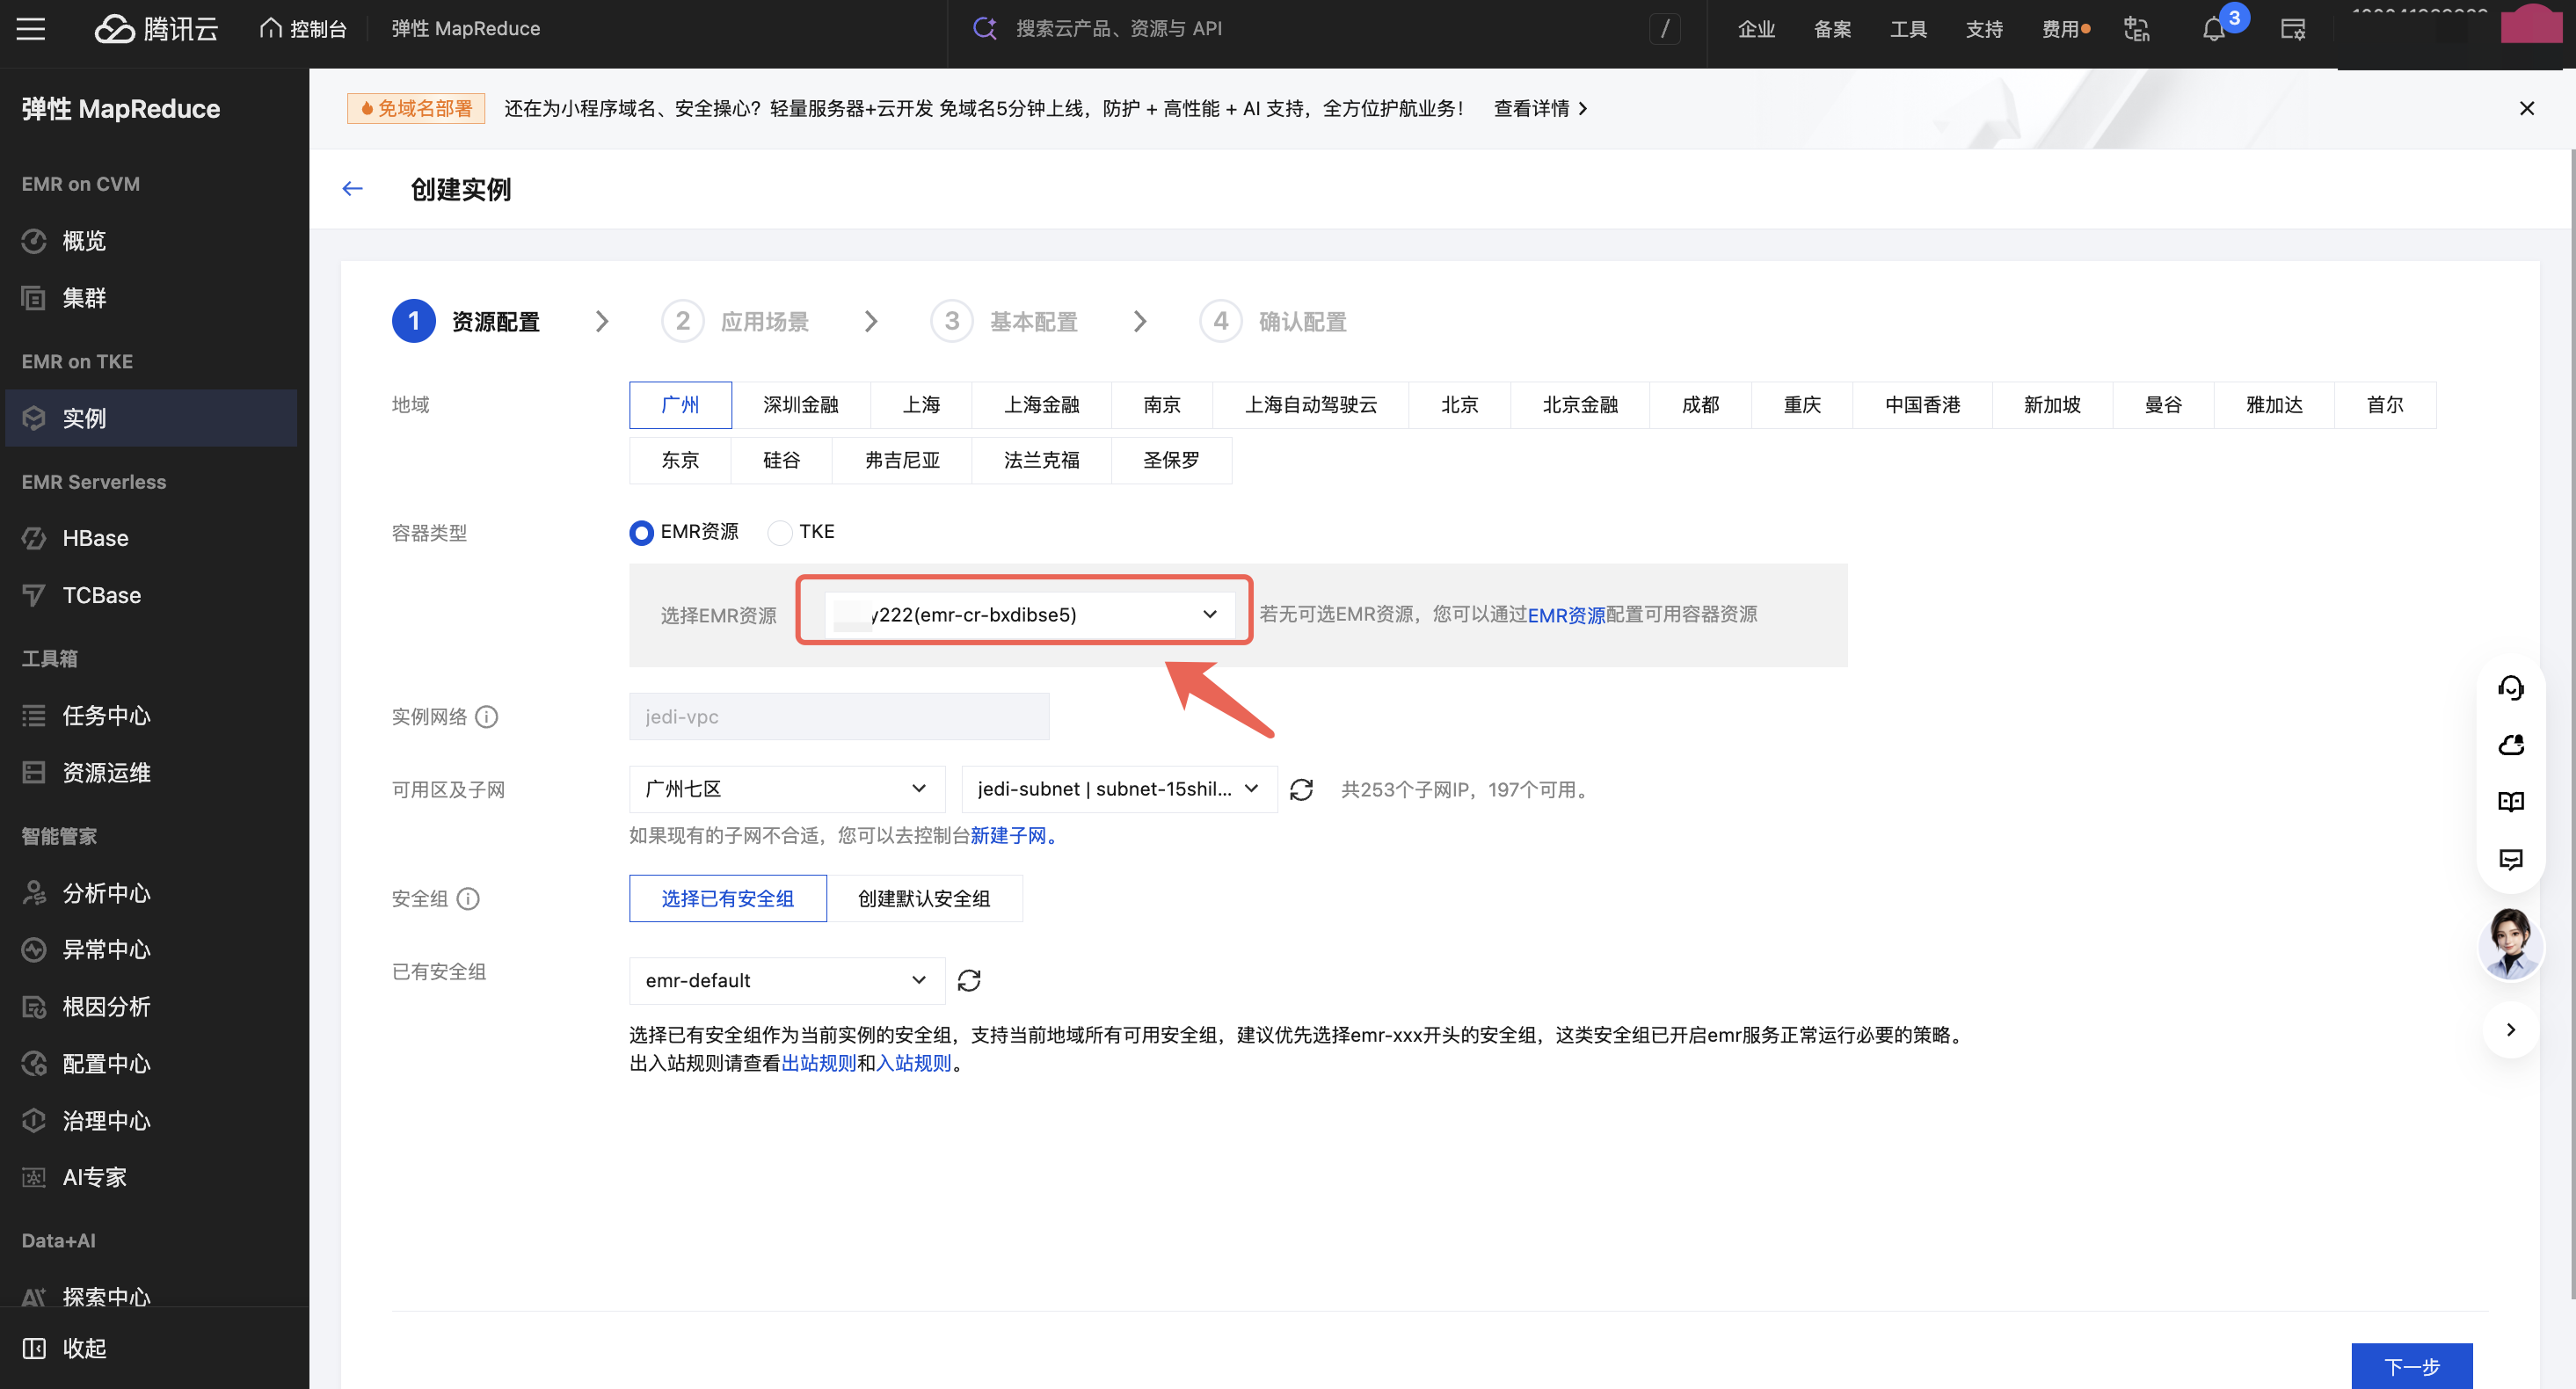Click the 下一步 button
2576x1389 pixels.
click(2411, 1366)
